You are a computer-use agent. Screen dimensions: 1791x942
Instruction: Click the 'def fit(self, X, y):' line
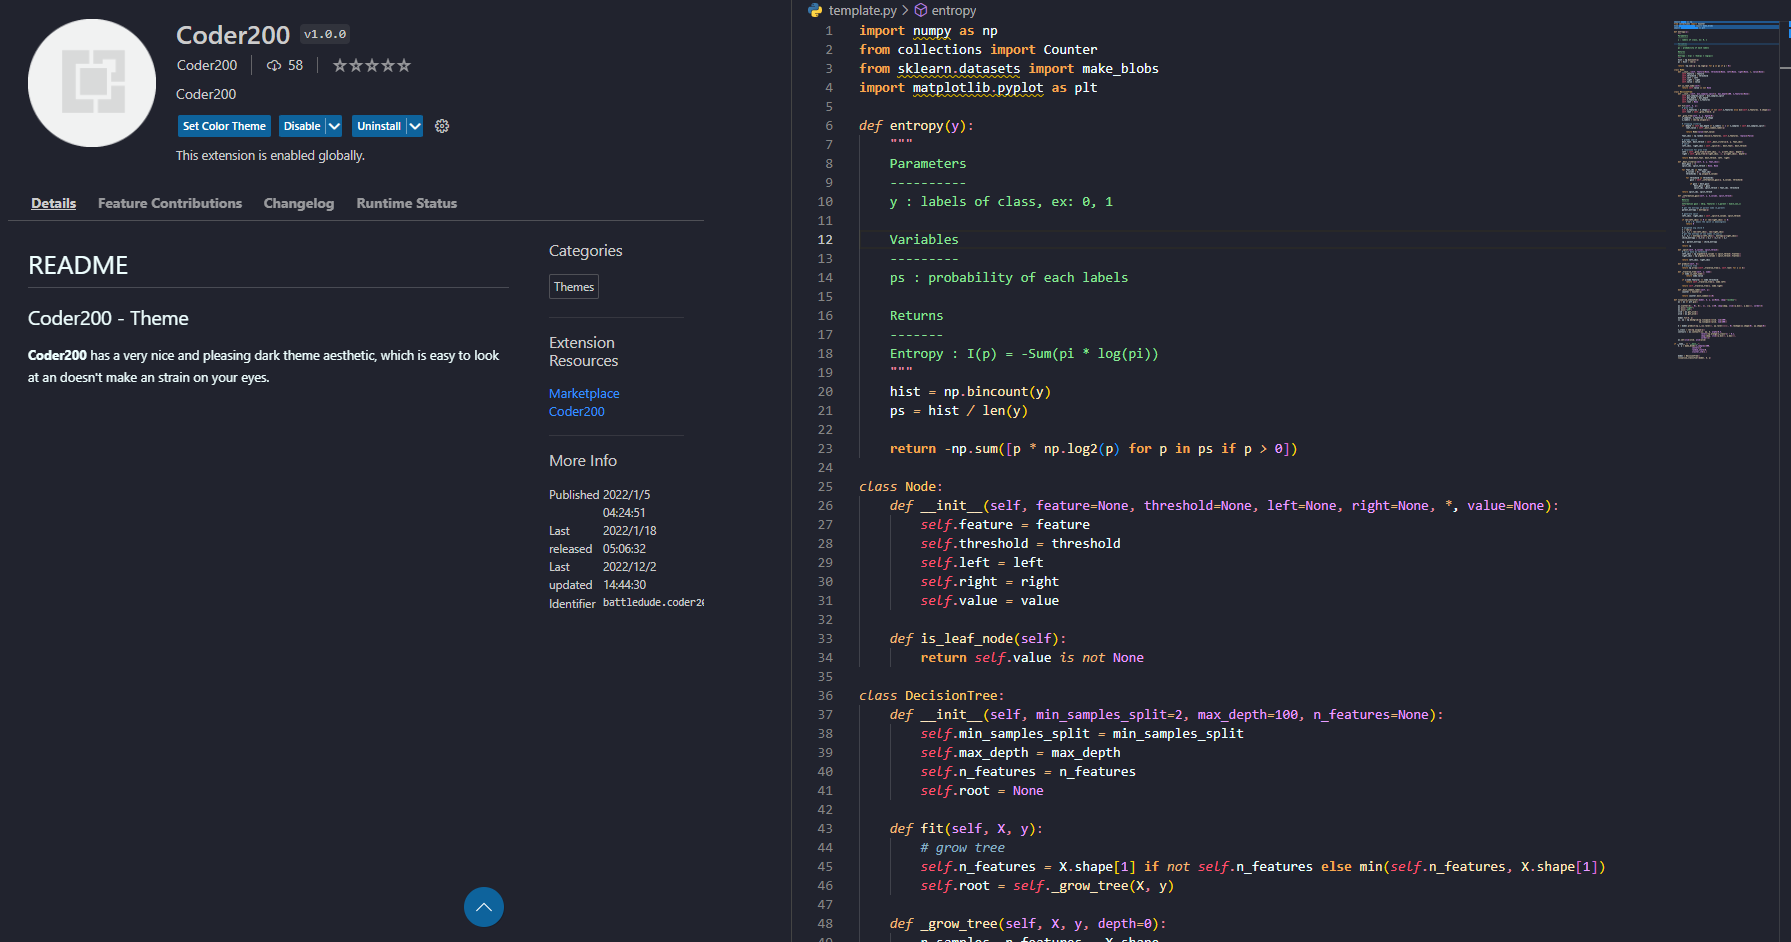click(966, 829)
